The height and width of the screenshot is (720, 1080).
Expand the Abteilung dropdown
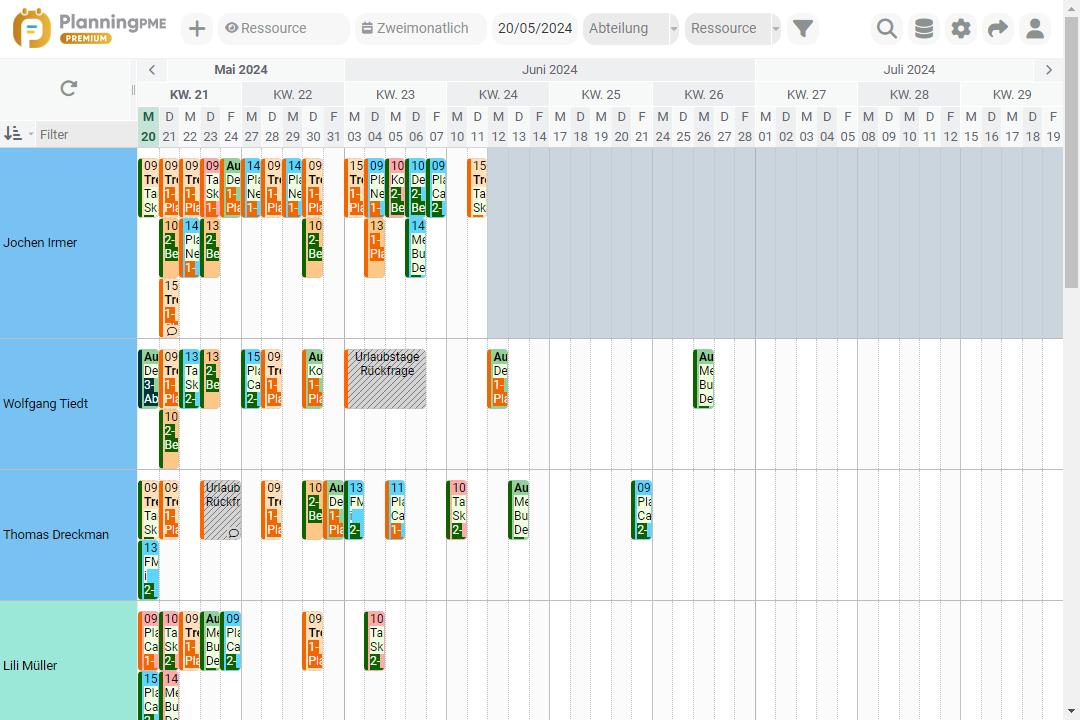673,29
